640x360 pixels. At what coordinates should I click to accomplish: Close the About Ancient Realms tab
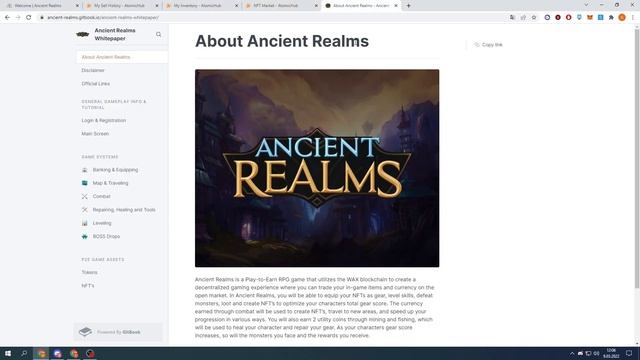(396, 6)
